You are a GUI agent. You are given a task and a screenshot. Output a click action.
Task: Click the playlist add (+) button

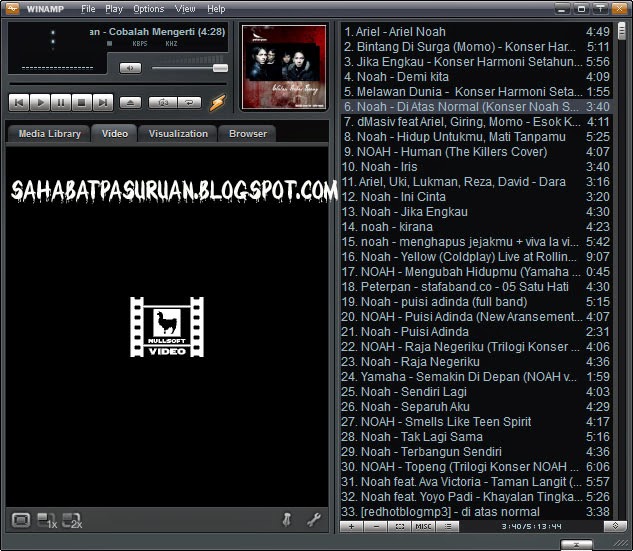(352, 526)
